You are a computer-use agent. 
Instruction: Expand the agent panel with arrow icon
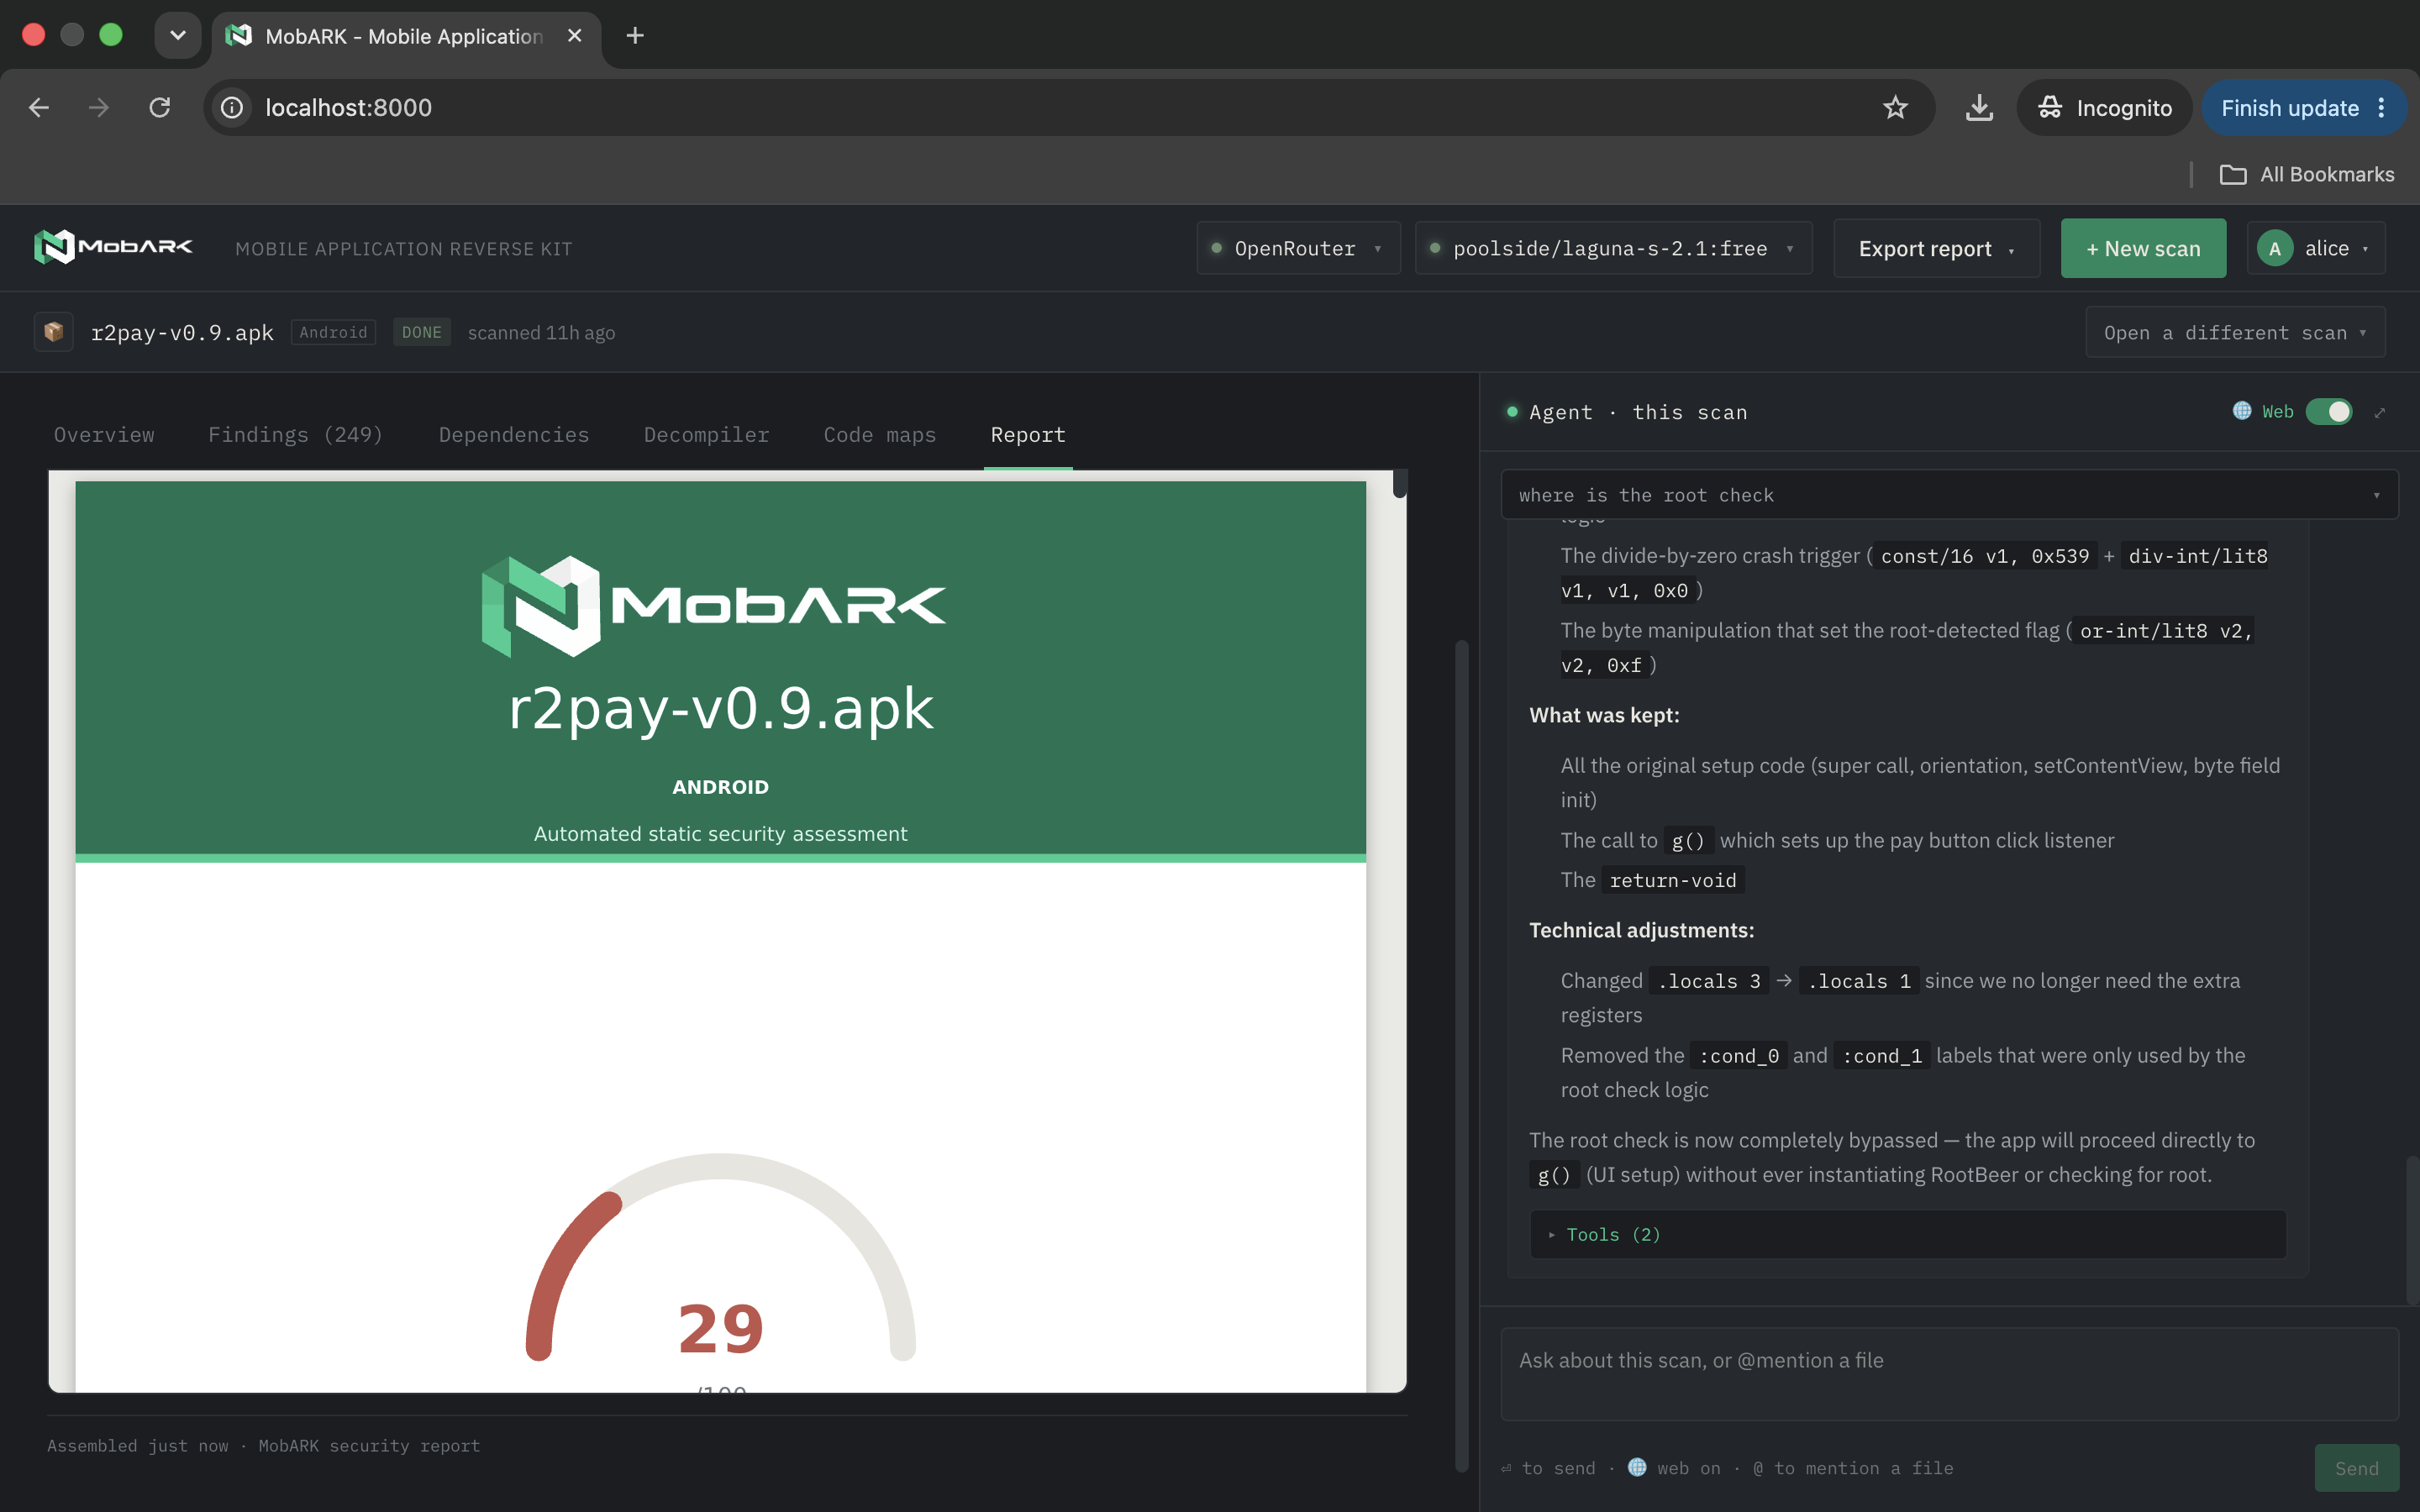click(x=2380, y=412)
